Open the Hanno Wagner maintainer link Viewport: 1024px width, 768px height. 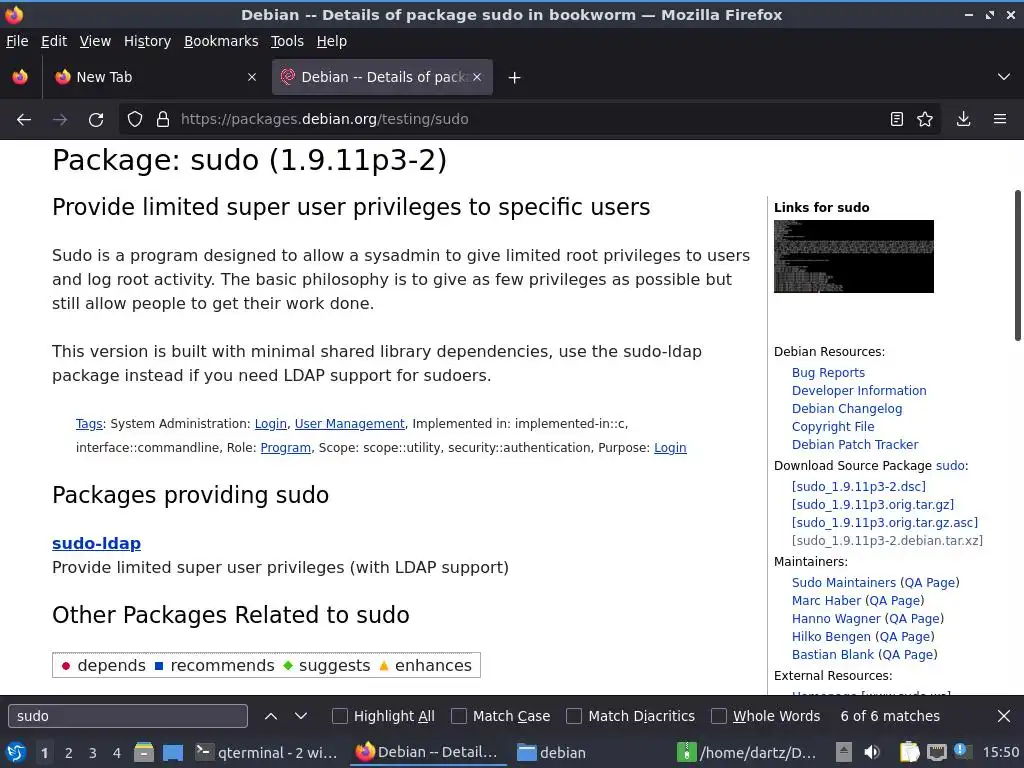coord(836,618)
